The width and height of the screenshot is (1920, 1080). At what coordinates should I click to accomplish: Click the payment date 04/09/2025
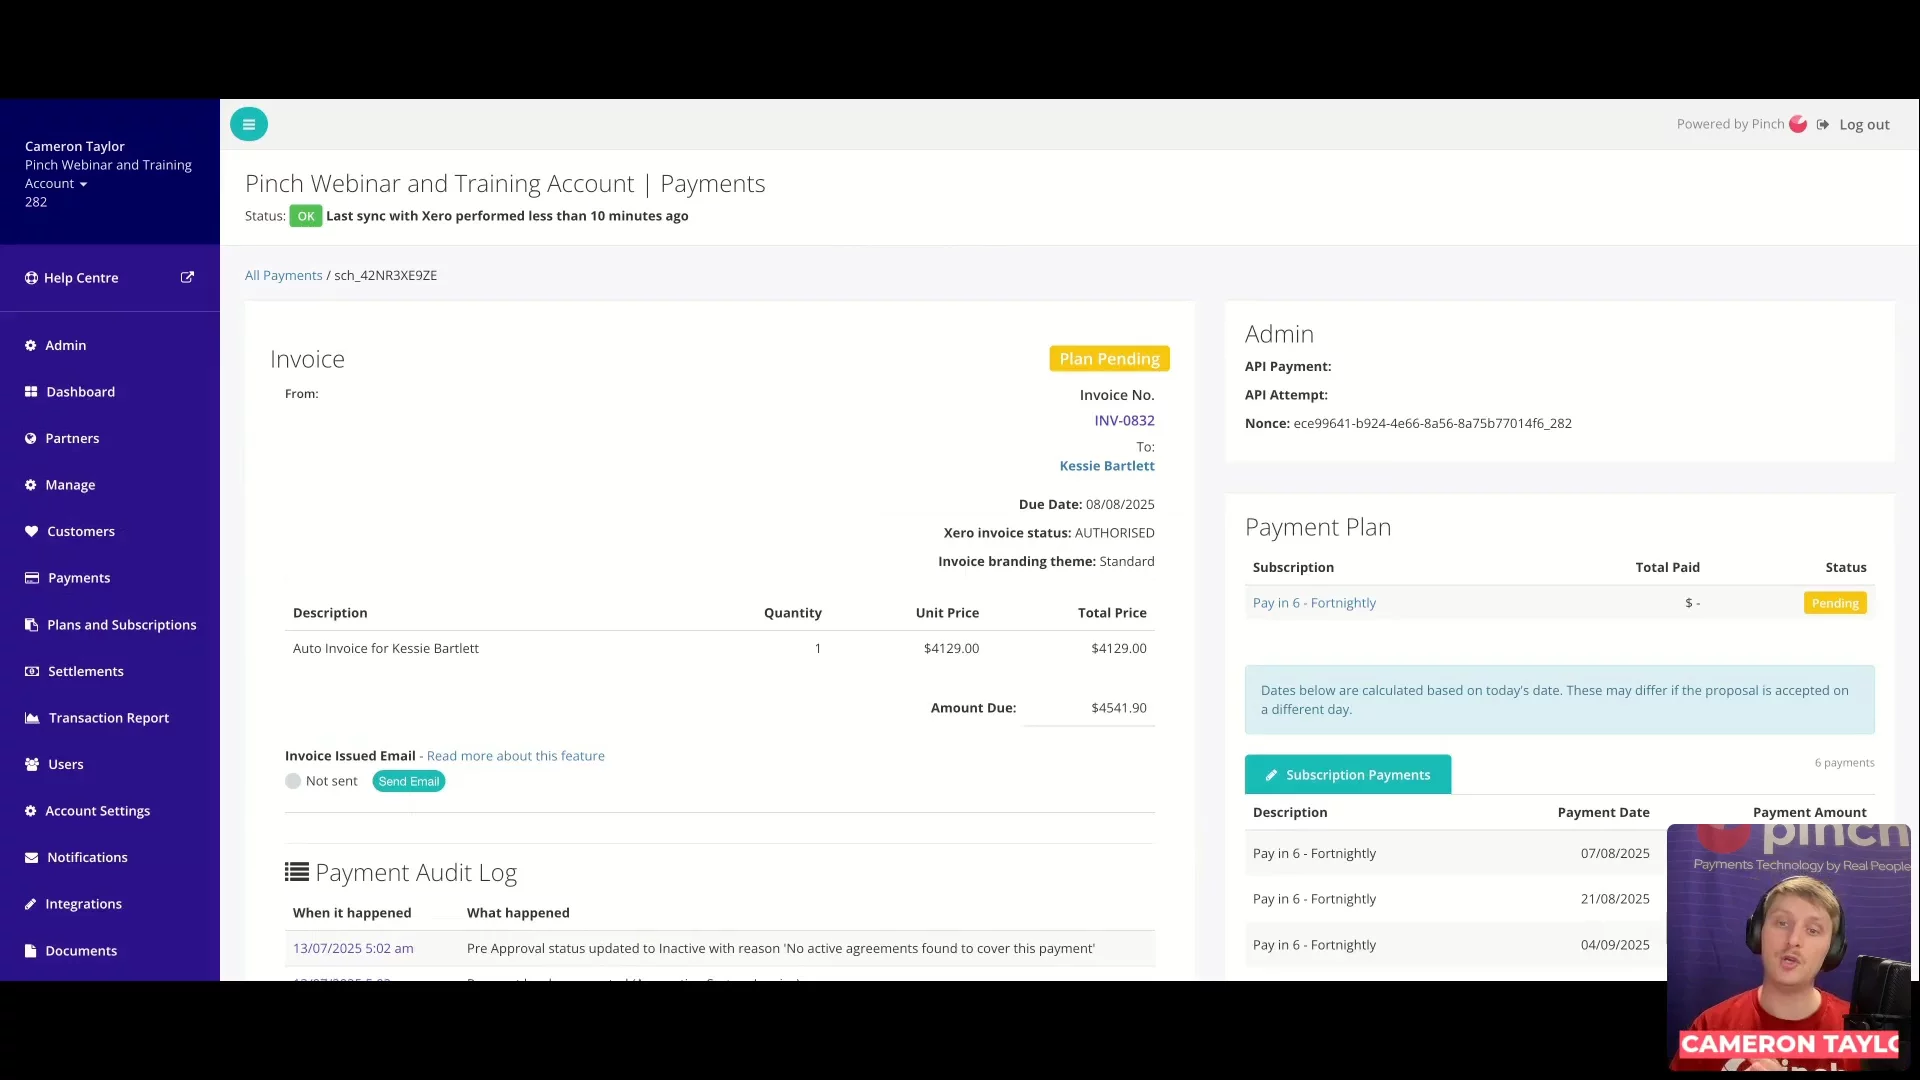coord(1615,945)
